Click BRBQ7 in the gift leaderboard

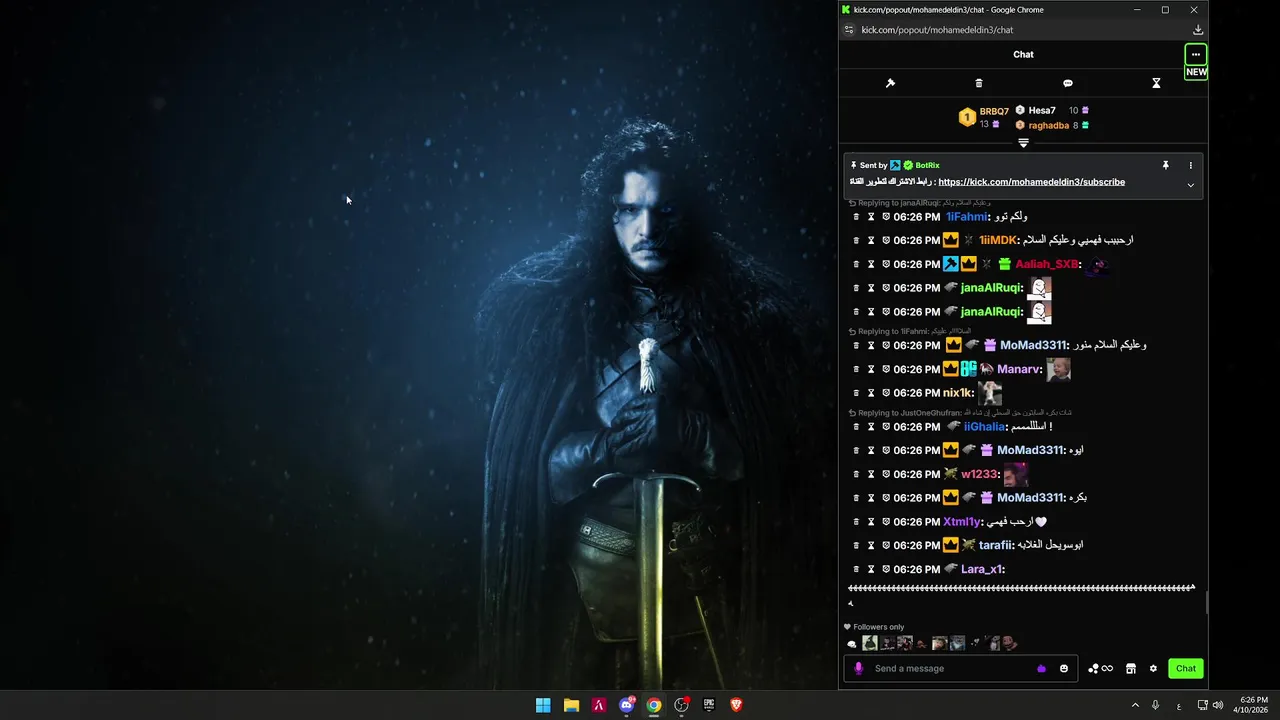[x=994, y=111]
